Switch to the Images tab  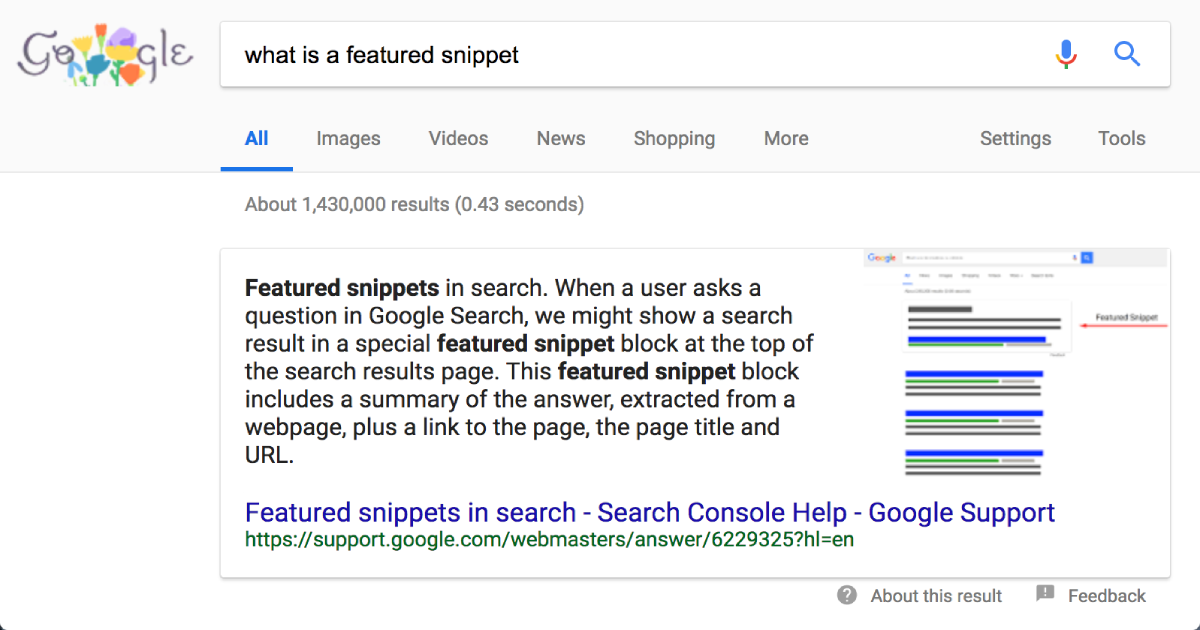coord(348,139)
